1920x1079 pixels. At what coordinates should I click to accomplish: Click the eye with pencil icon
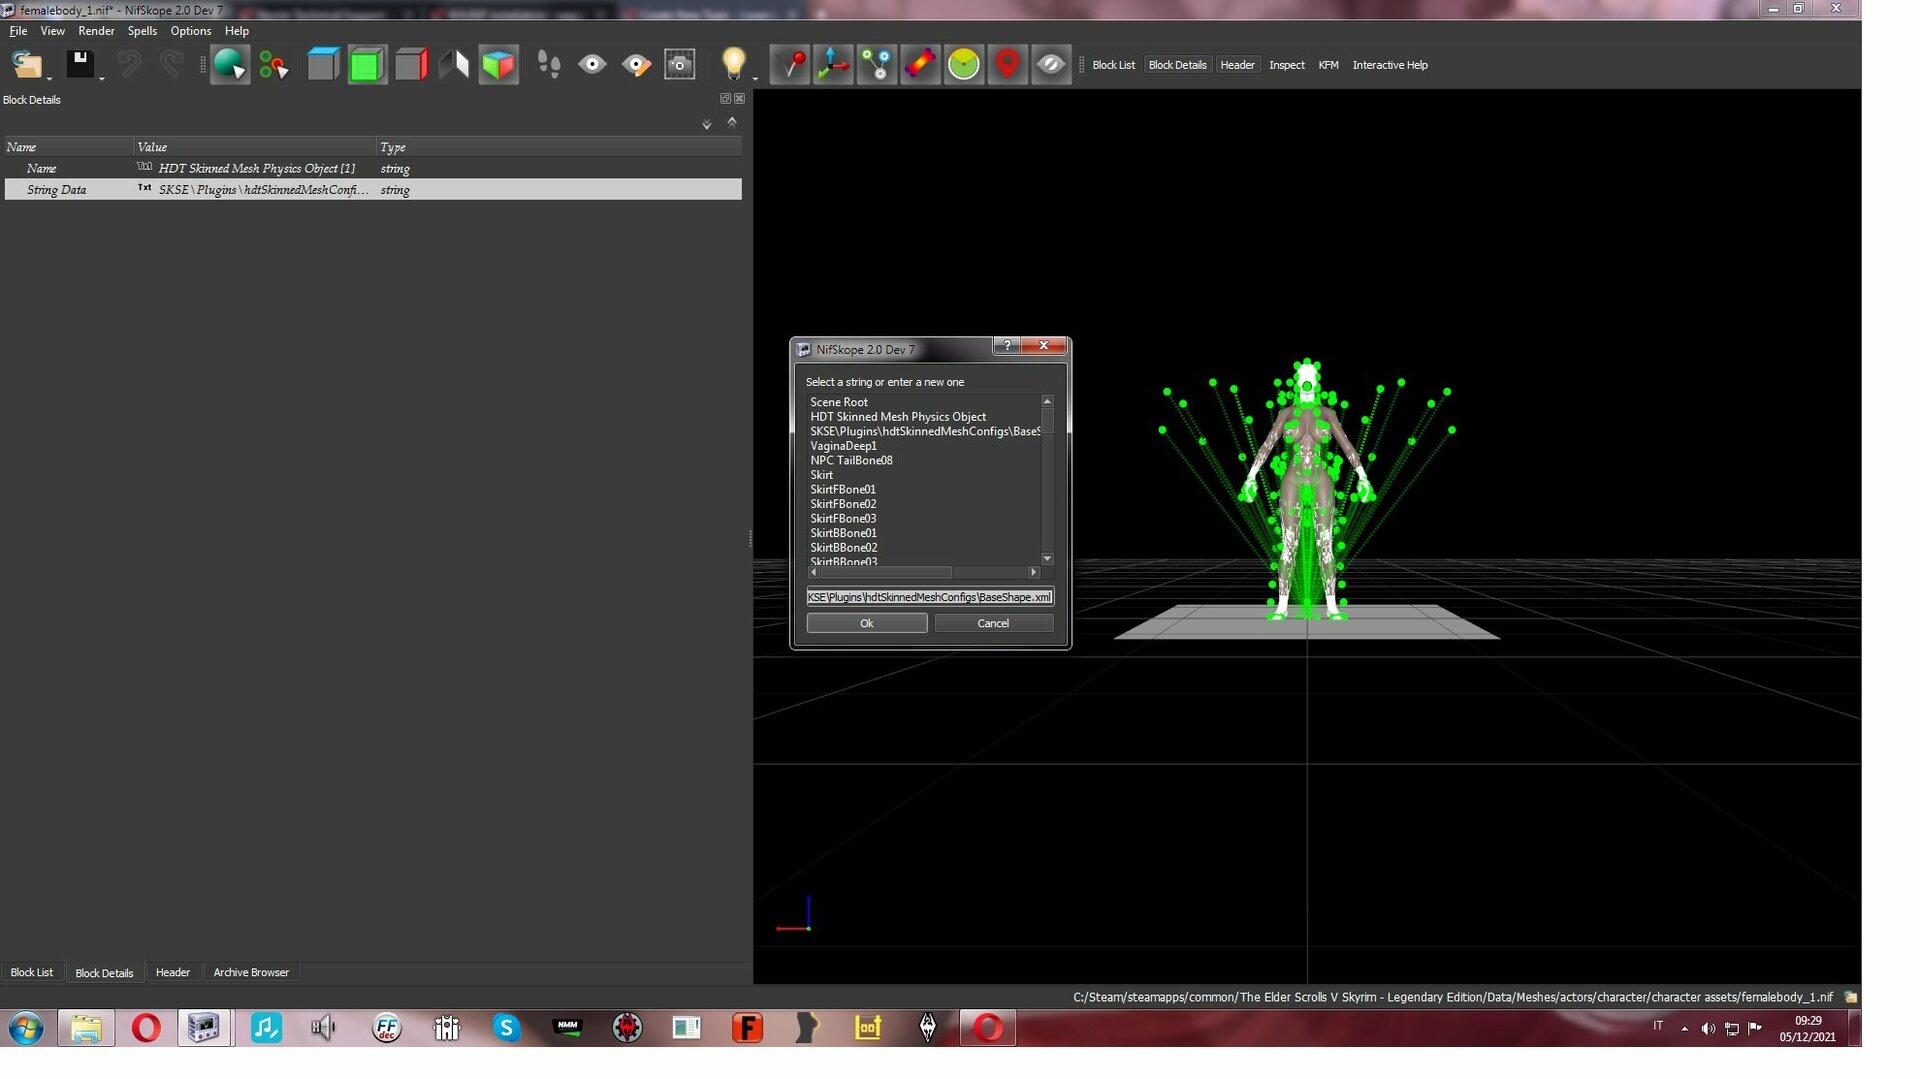tap(636, 65)
